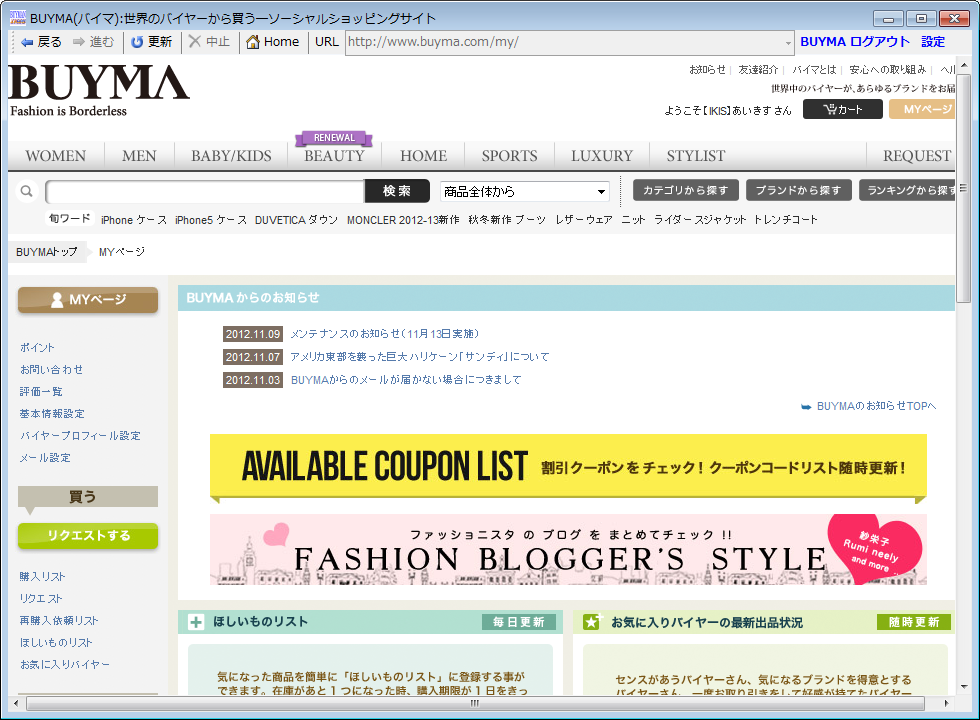
Task: Click the vertical scrollbar down arrow
Action: coord(964,686)
